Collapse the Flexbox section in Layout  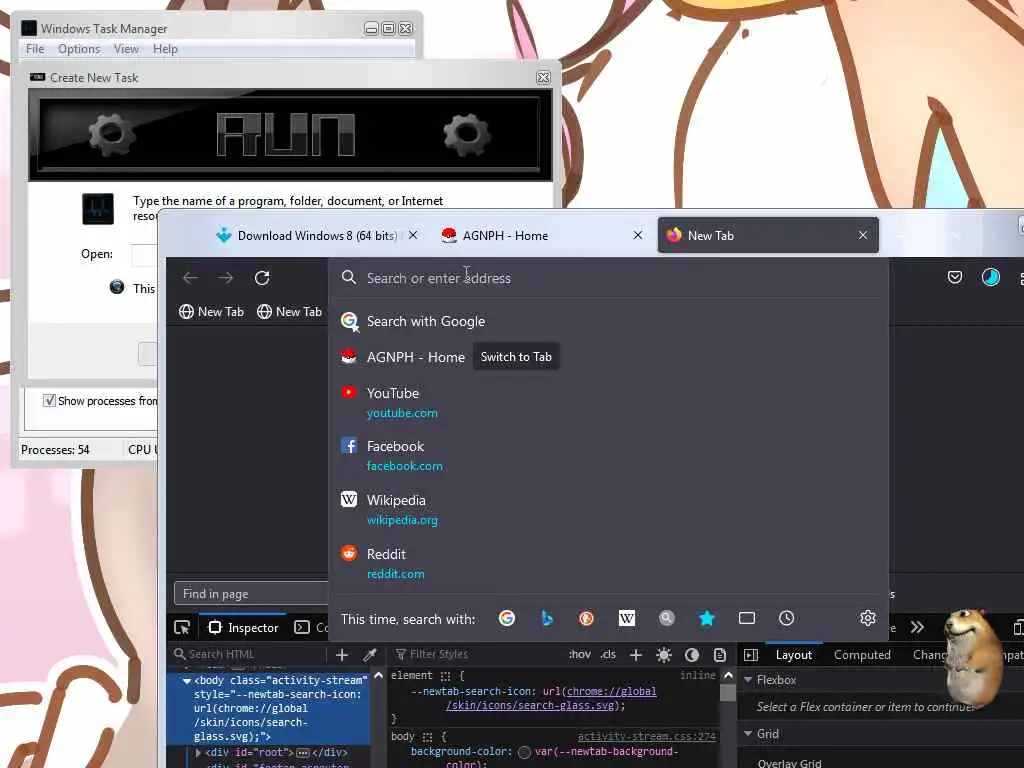[748, 680]
